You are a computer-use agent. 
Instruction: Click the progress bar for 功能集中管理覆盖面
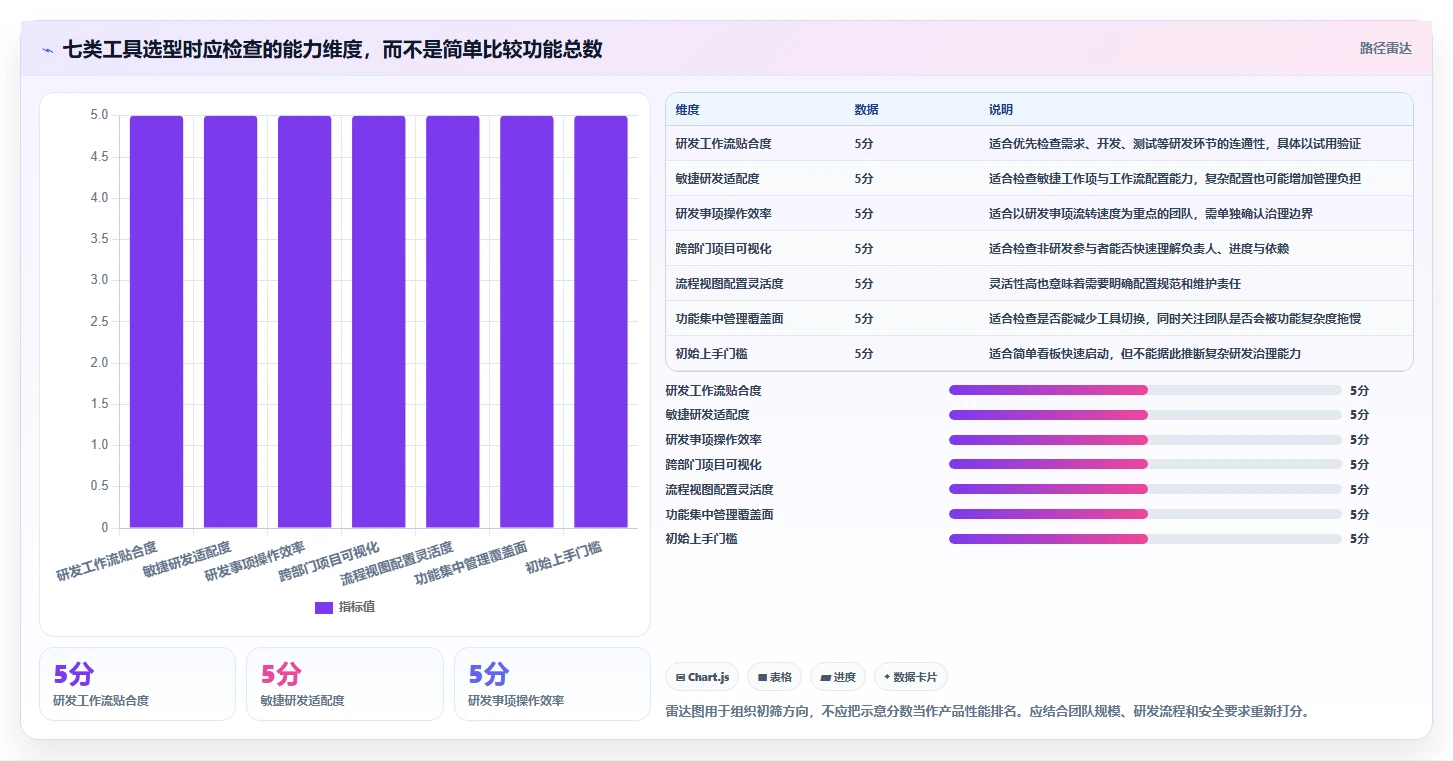[x=1145, y=514]
